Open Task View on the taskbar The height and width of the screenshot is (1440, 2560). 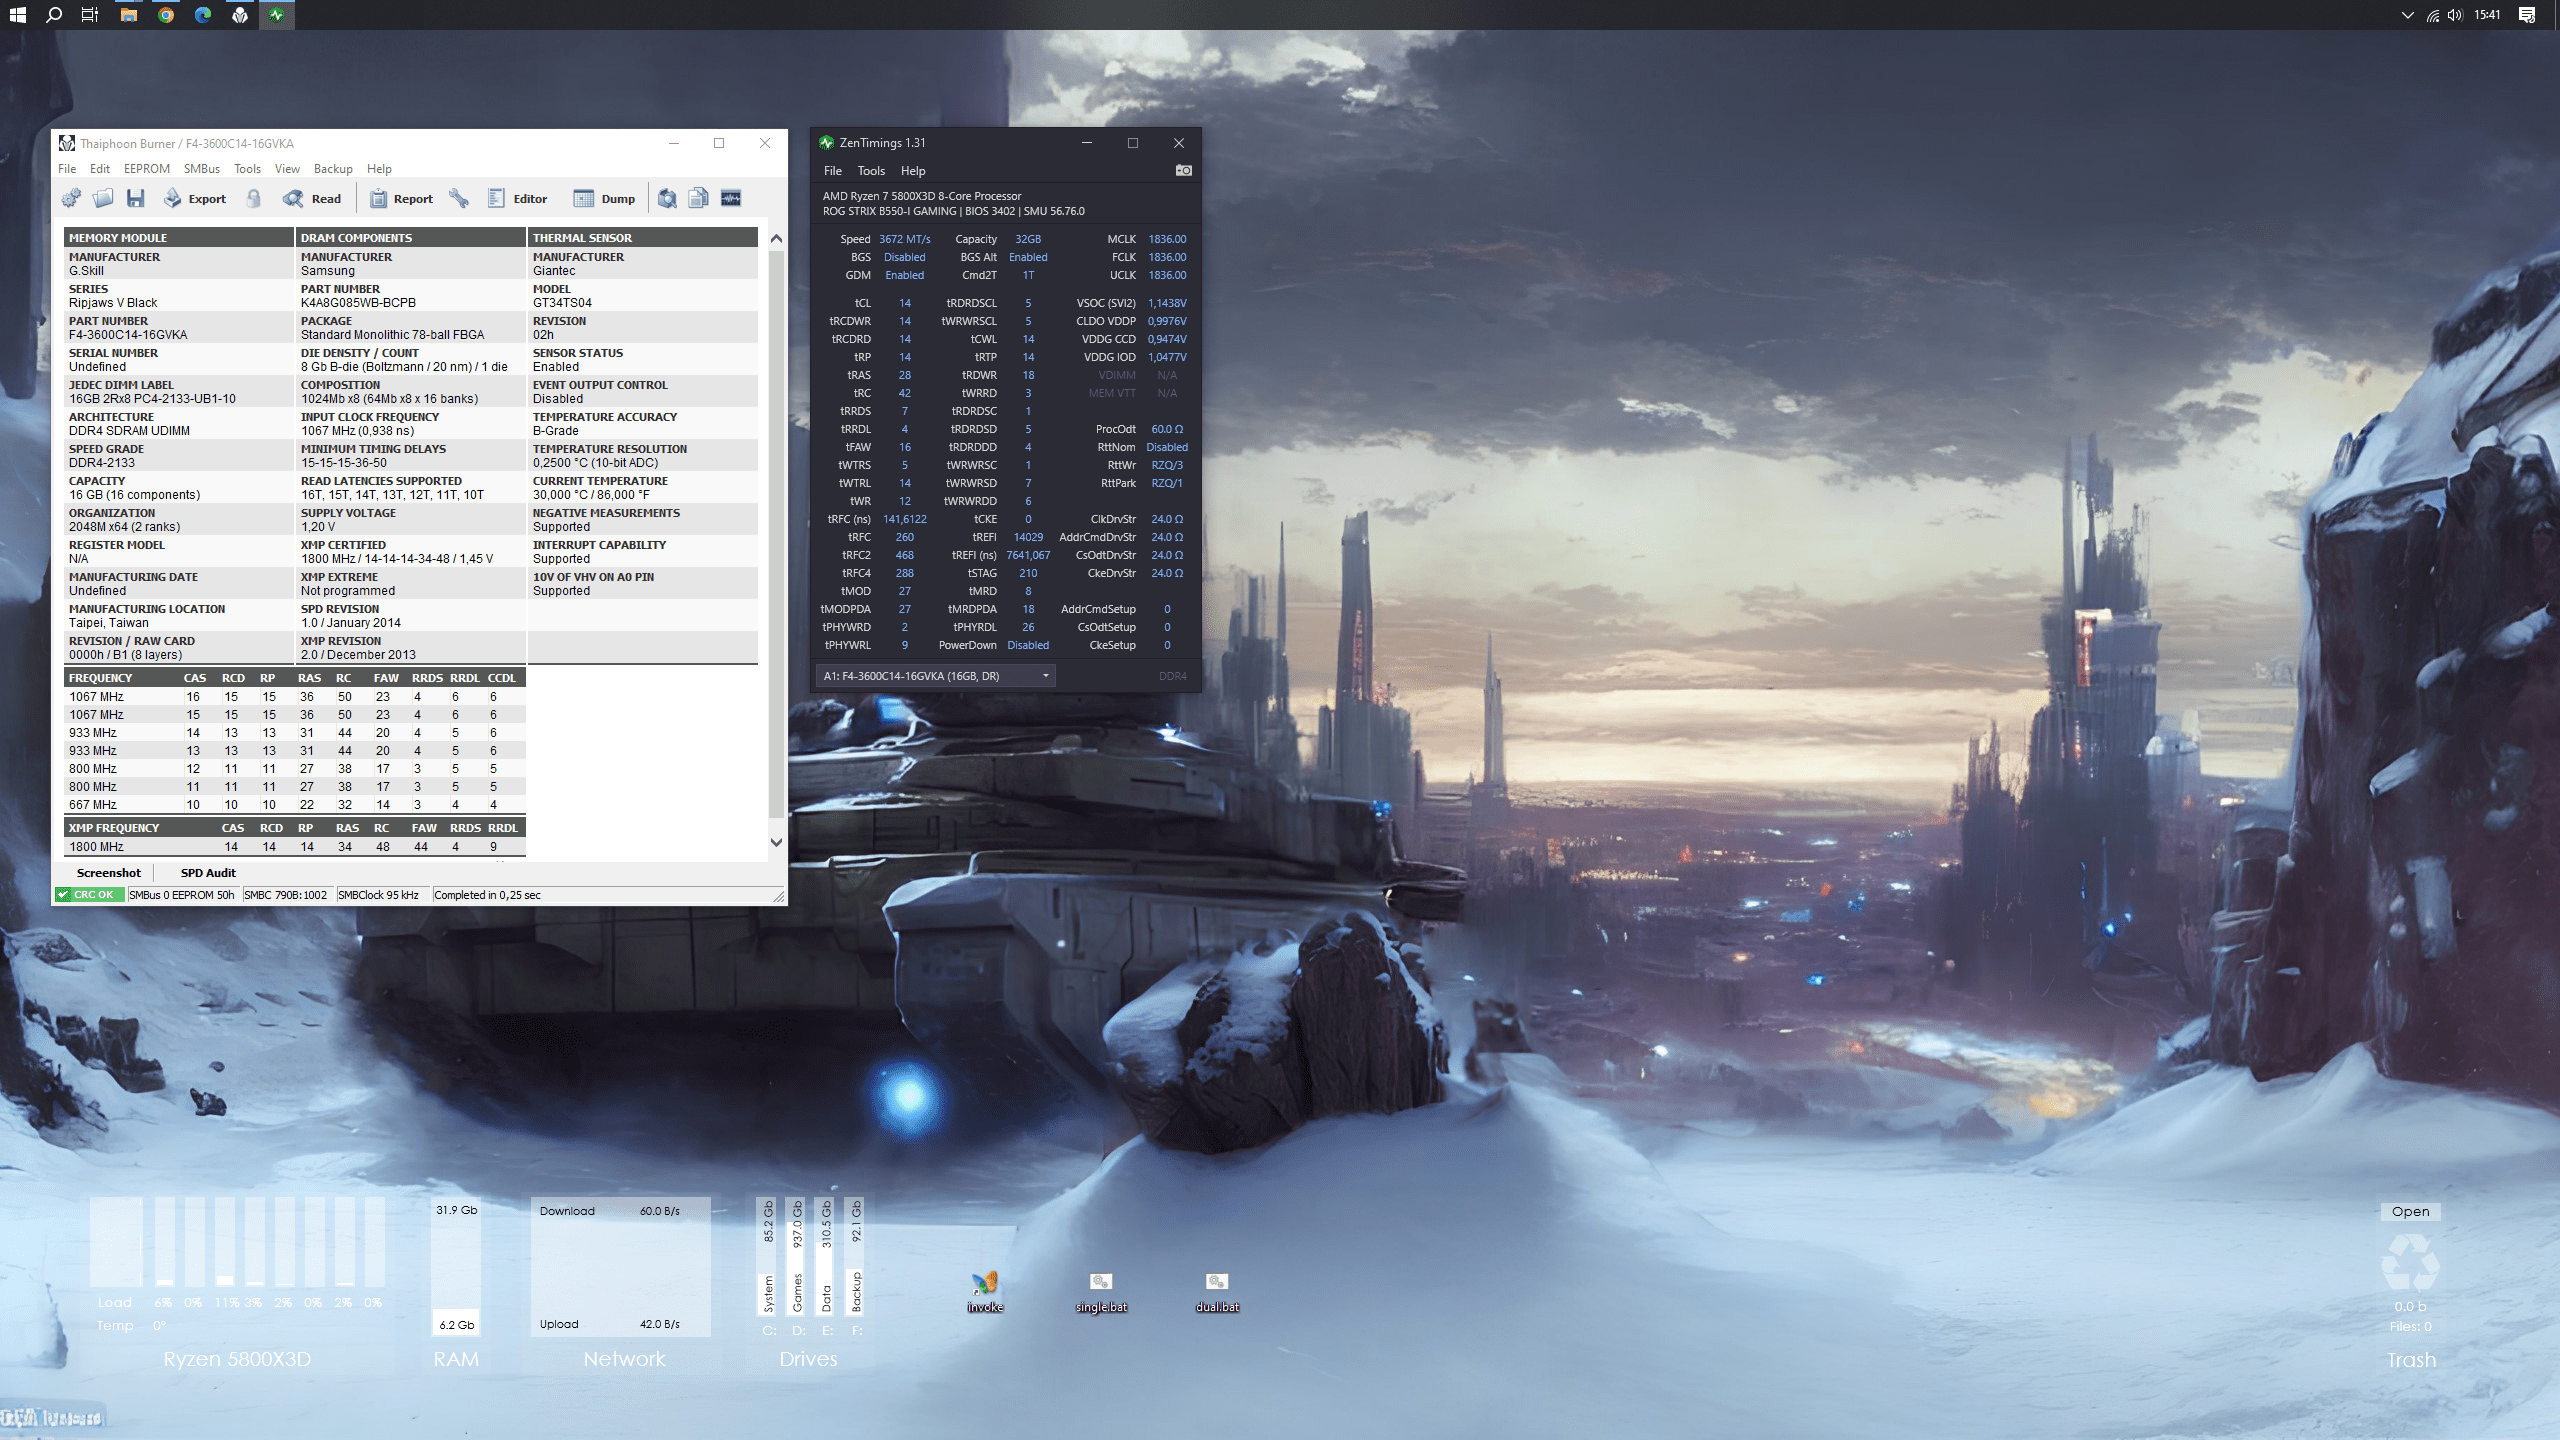[x=90, y=15]
